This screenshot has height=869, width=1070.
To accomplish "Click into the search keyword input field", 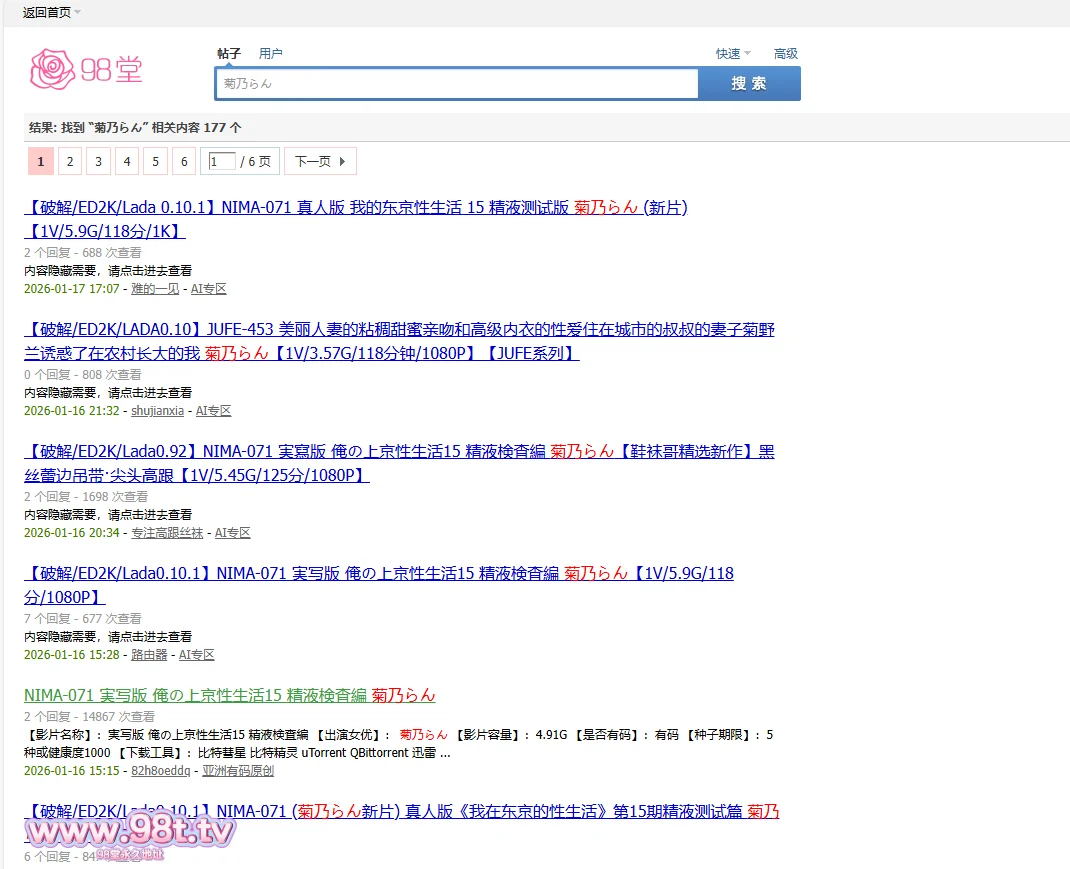I will 456,84.
